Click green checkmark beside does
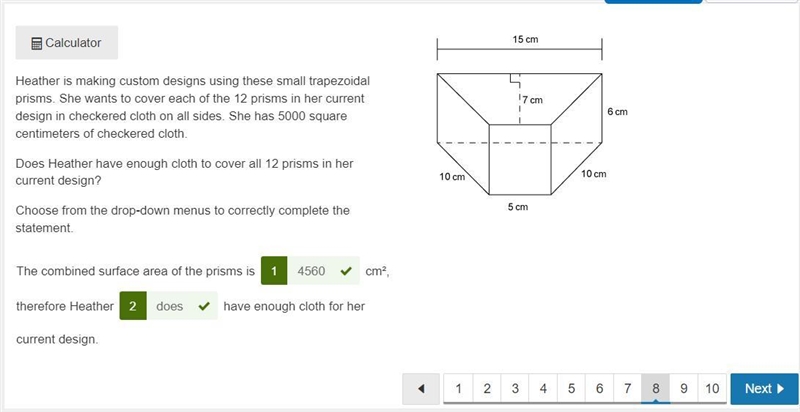Viewport: 800px width, 412px height. pos(204,306)
